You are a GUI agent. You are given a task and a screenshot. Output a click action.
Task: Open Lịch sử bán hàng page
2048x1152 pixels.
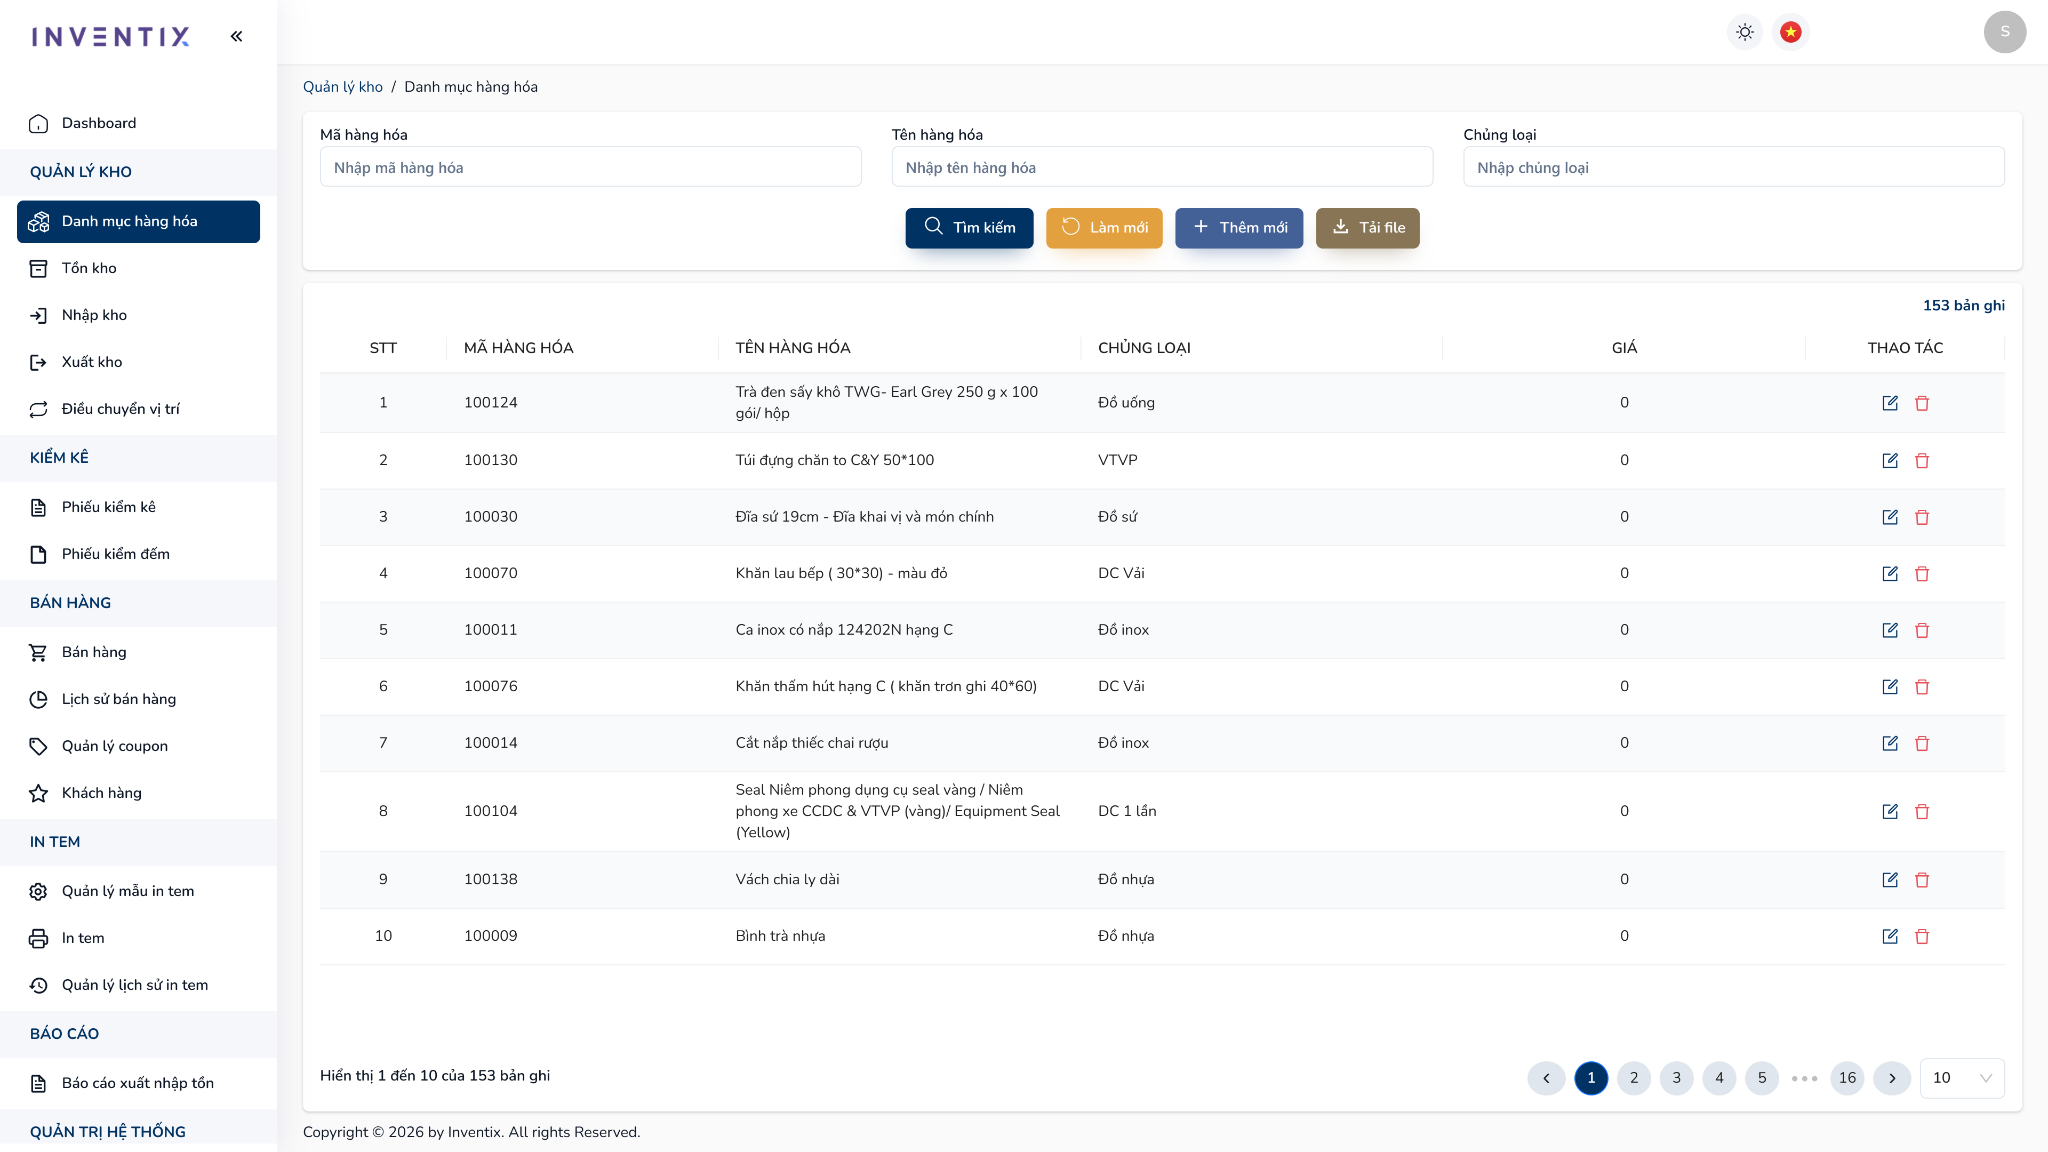[x=138, y=699]
